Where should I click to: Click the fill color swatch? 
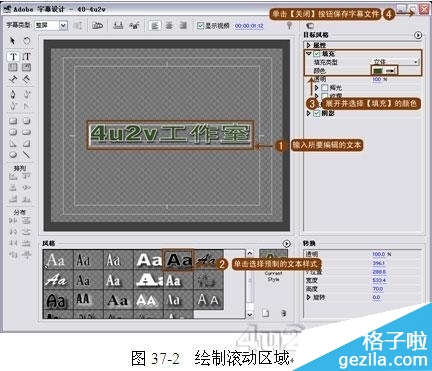point(378,71)
